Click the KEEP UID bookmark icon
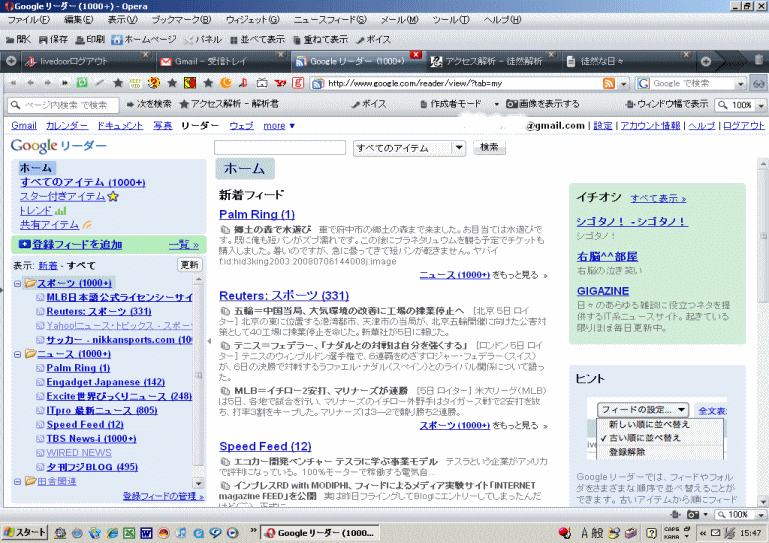The image size is (769, 543). [x=135, y=83]
